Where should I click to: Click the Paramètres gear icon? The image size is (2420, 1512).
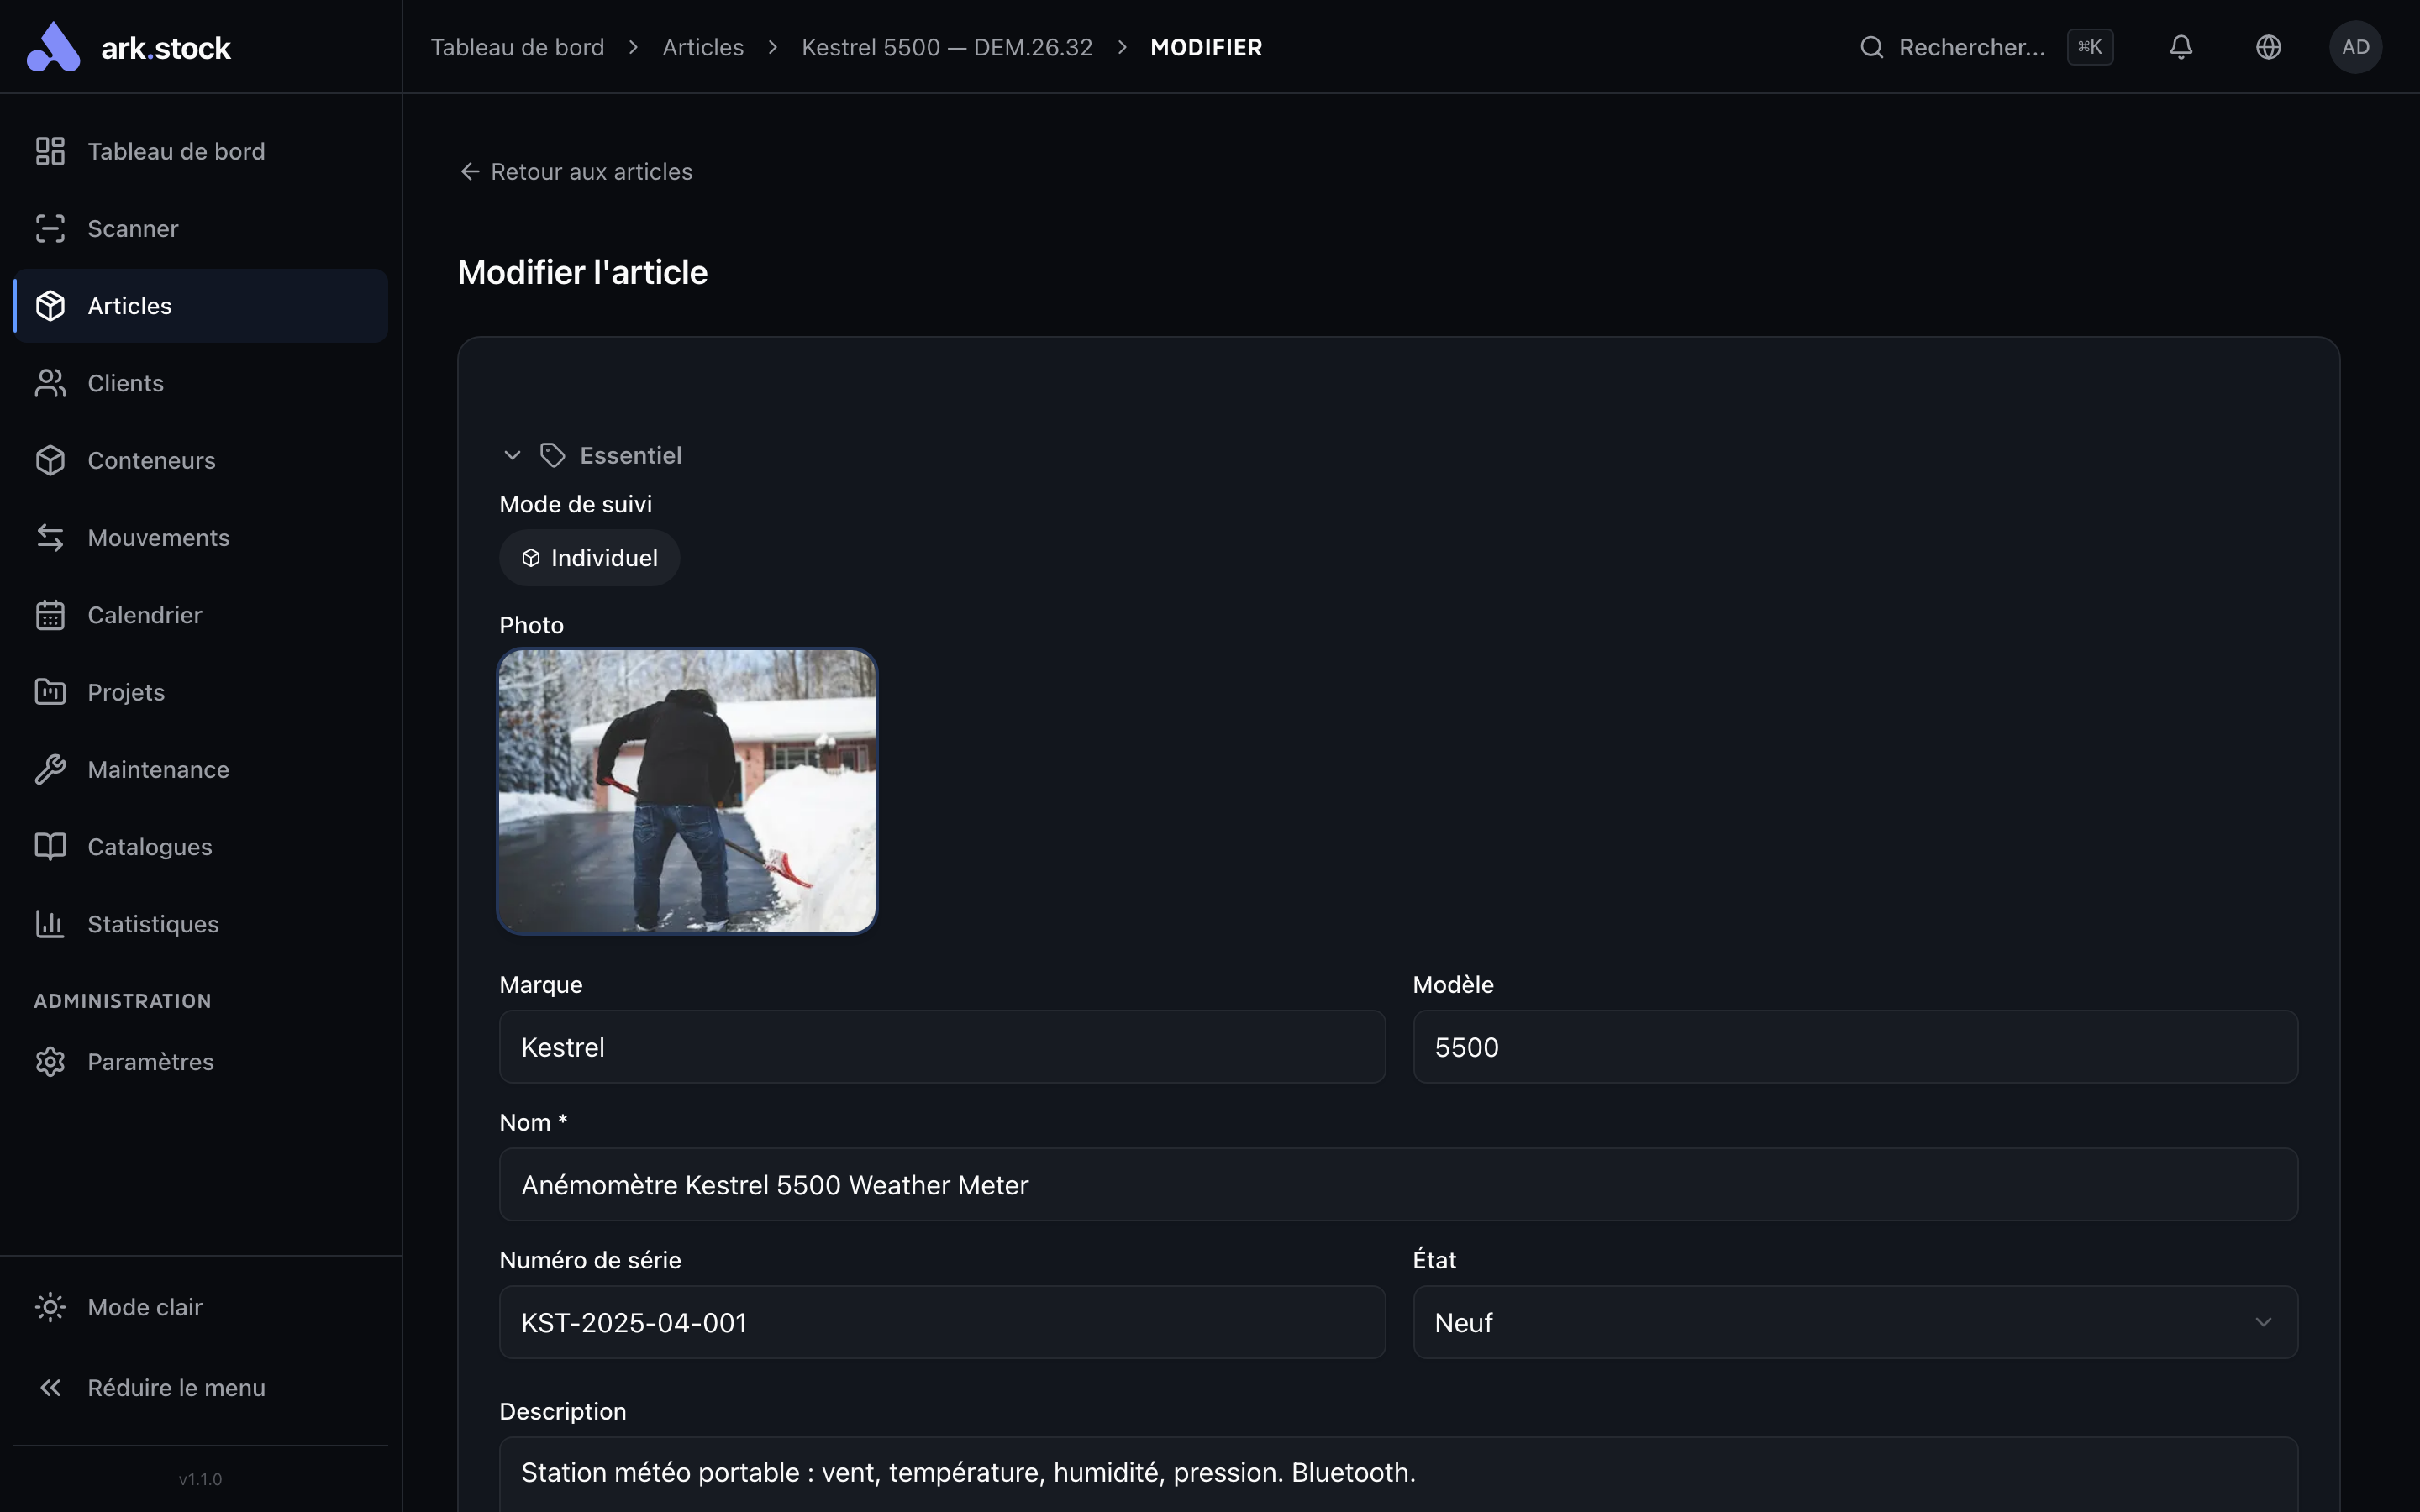point(50,1061)
